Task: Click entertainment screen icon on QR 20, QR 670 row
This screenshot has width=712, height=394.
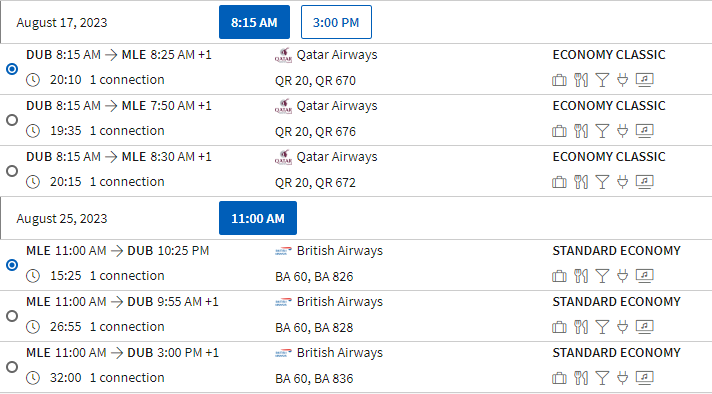Action: pyautogui.click(x=644, y=80)
